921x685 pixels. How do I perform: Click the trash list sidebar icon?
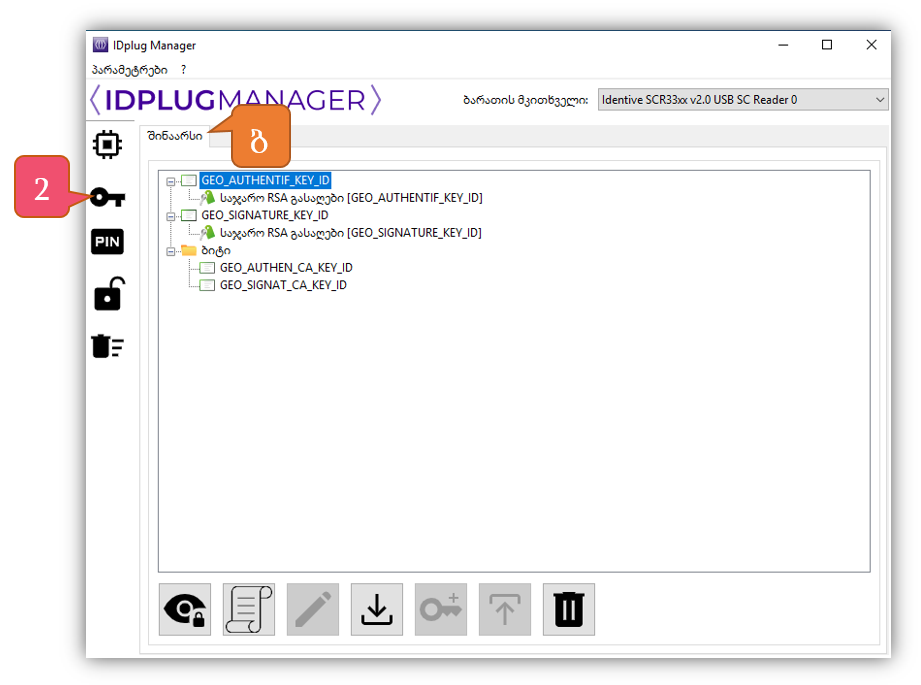(107, 346)
